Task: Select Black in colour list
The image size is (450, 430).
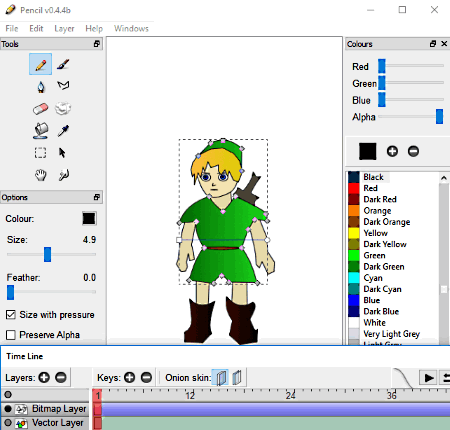Action: 373,177
